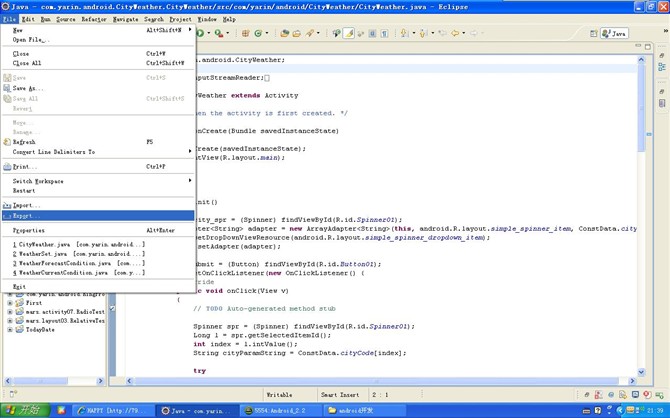Open the Window menu

(207, 19)
